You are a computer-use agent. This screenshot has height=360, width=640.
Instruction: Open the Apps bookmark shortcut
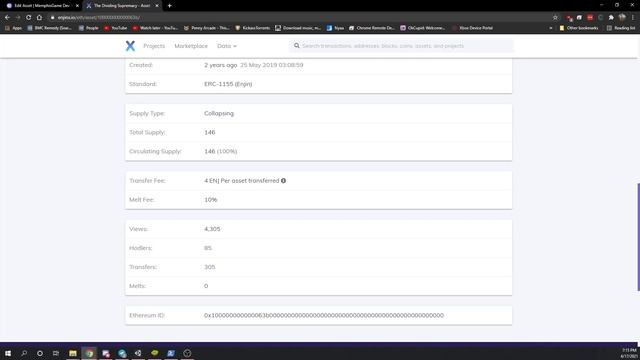(x=13, y=28)
